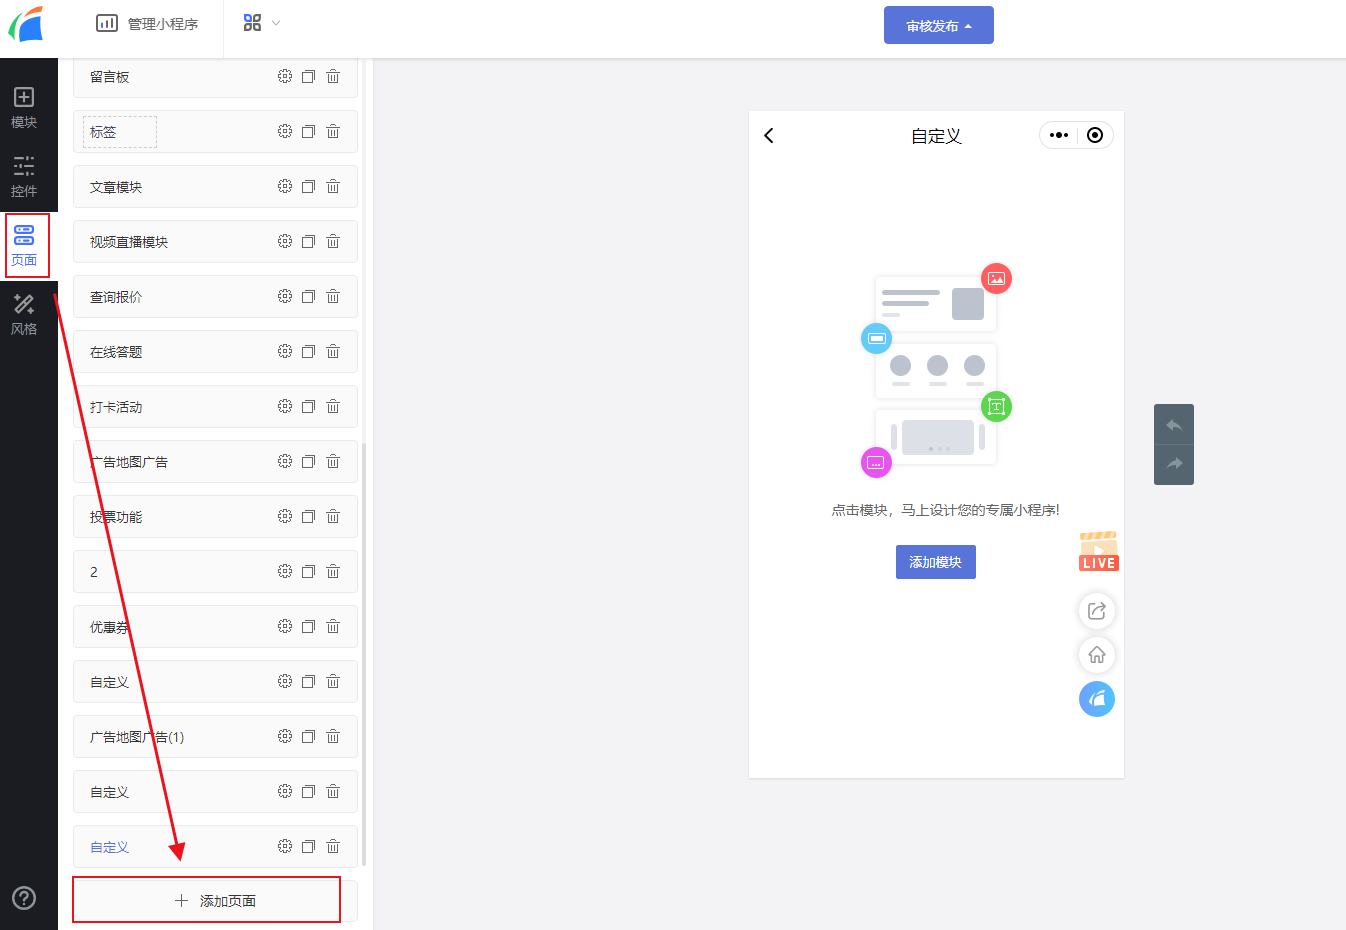
Task: Delete the 标签 page
Action: coord(333,131)
